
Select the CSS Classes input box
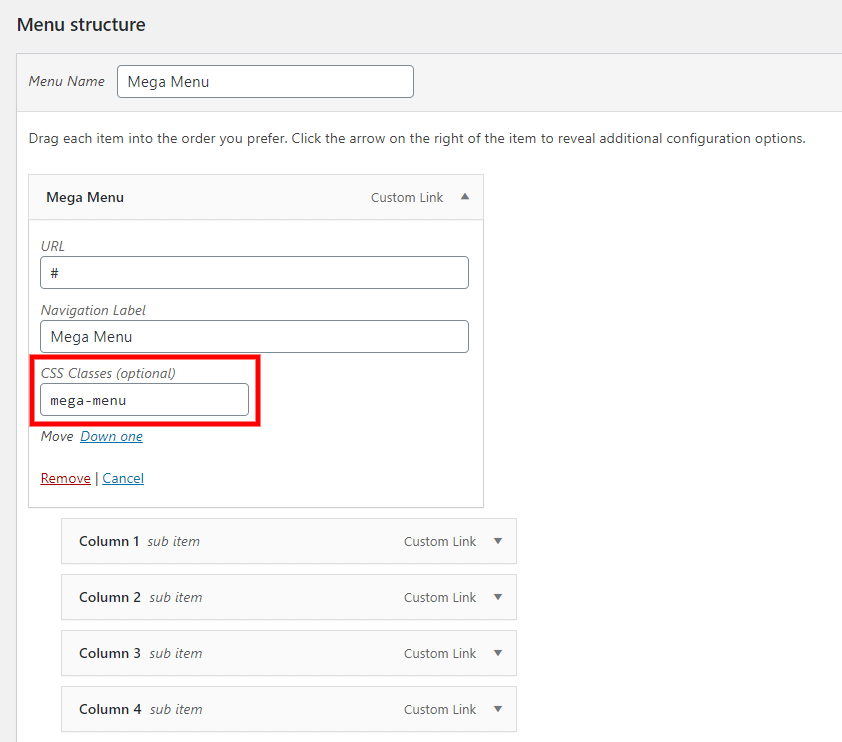144,400
